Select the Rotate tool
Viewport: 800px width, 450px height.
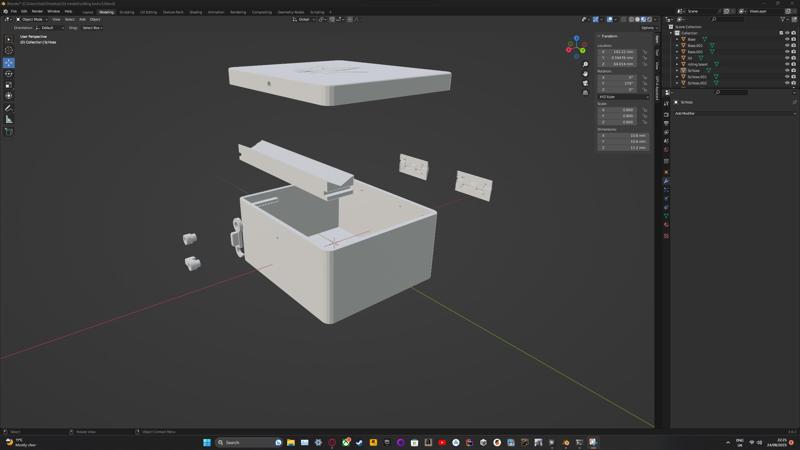click(9, 74)
